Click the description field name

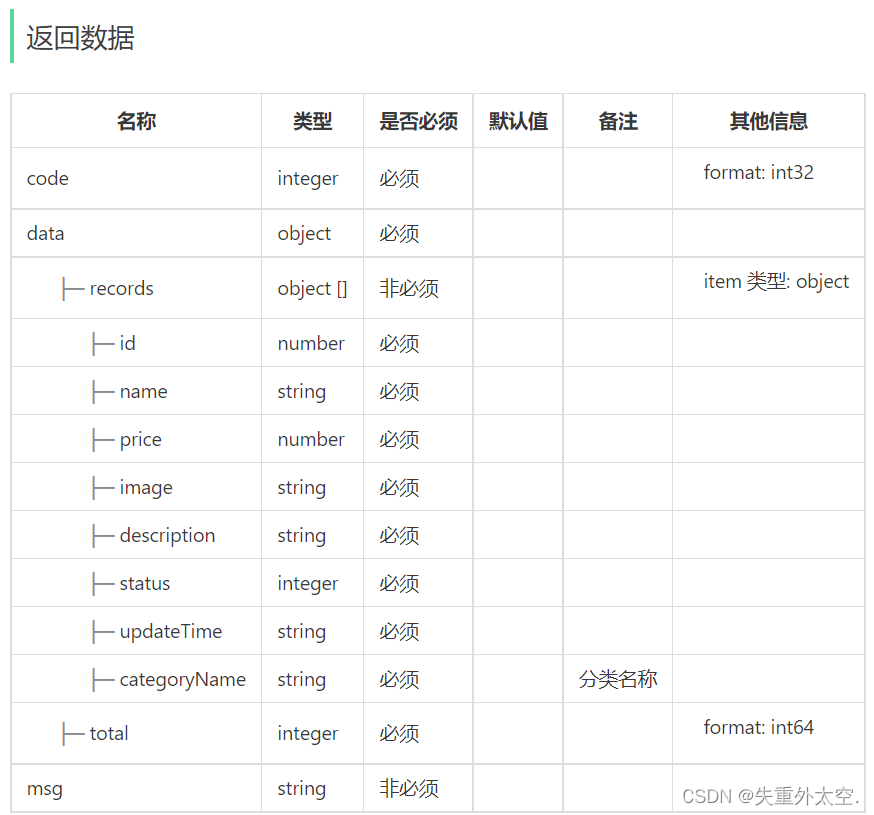[168, 535]
